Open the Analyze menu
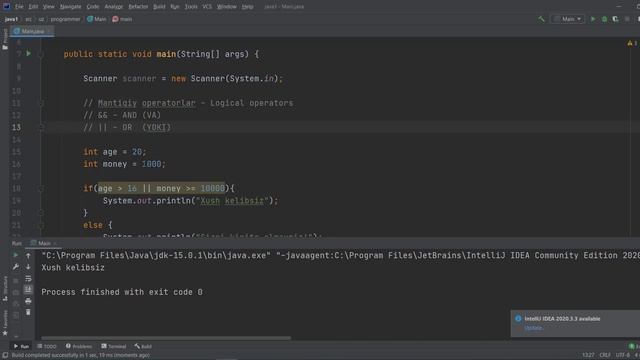The height and width of the screenshot is (360, 640). tap(113, 7)
